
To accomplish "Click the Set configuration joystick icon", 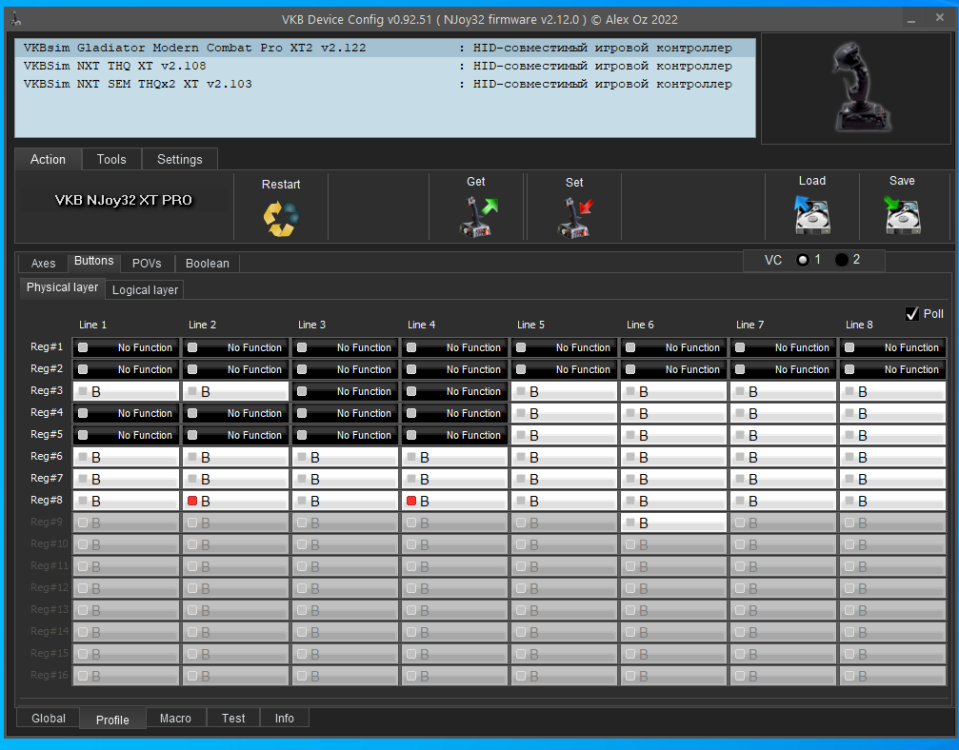I will (574, 217).
